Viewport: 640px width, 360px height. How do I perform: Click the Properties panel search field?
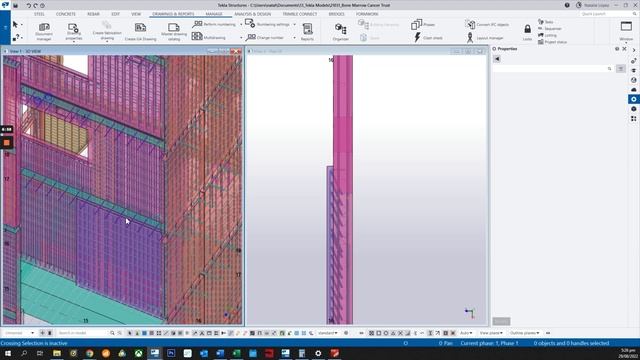coord(553,69)
